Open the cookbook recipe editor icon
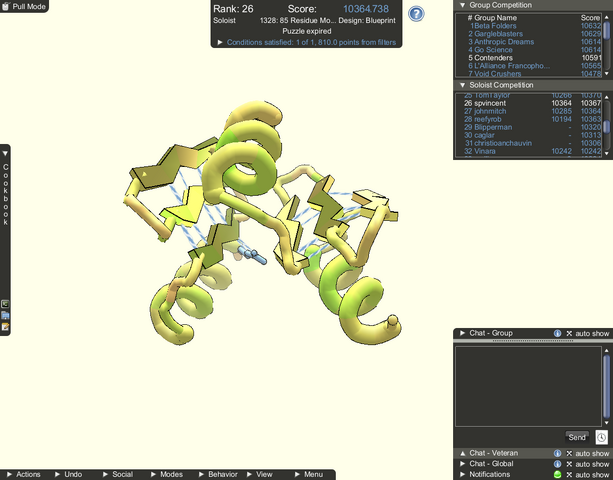 [5, 304]
